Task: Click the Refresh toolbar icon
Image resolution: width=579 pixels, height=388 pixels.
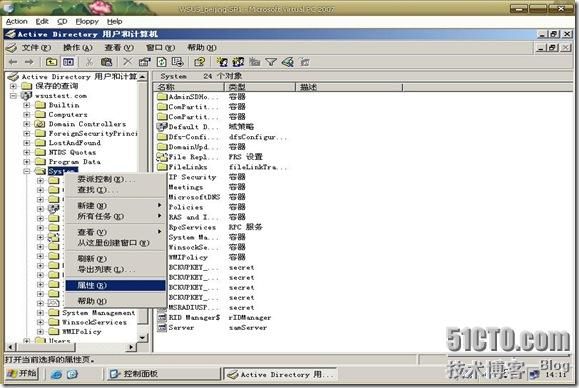Action: coord(162,62)
